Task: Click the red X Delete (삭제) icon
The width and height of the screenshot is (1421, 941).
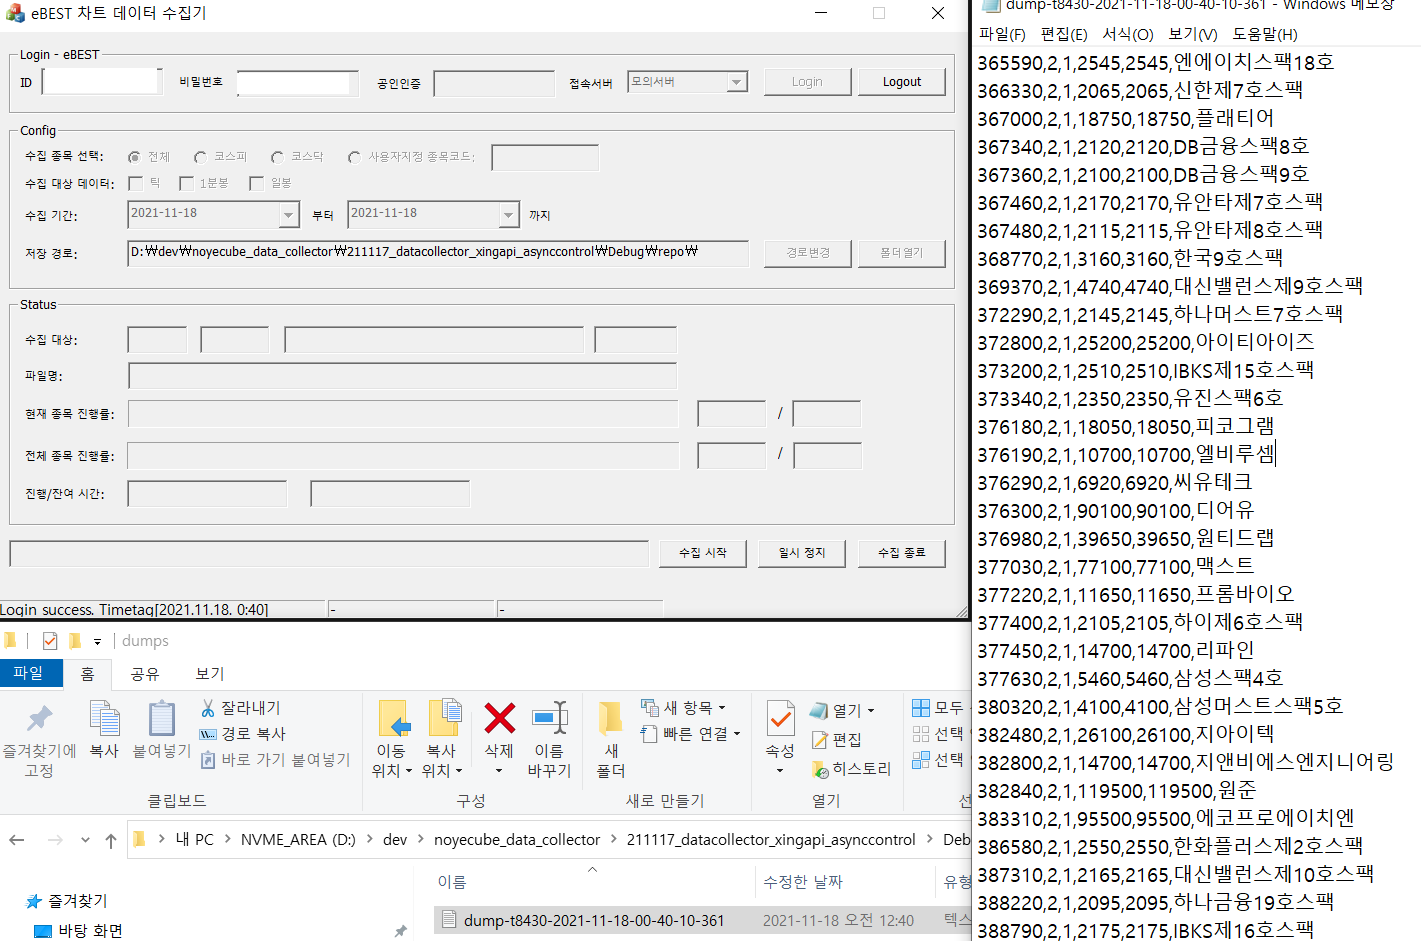Action: [x=500, y=718]
